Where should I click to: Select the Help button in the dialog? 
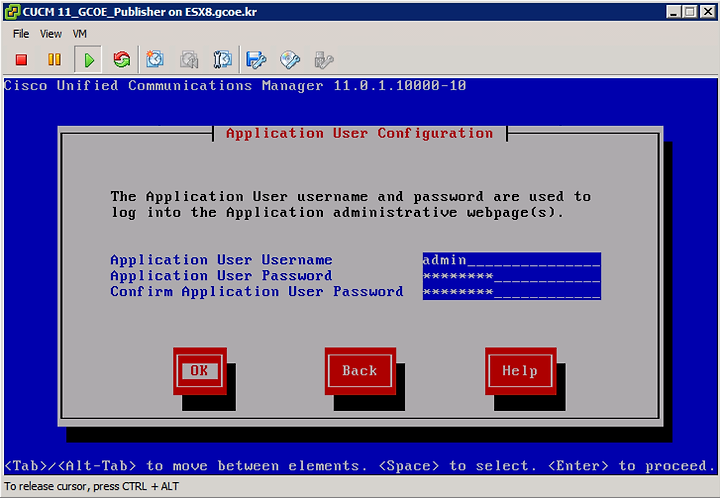(x=520, y=371)
